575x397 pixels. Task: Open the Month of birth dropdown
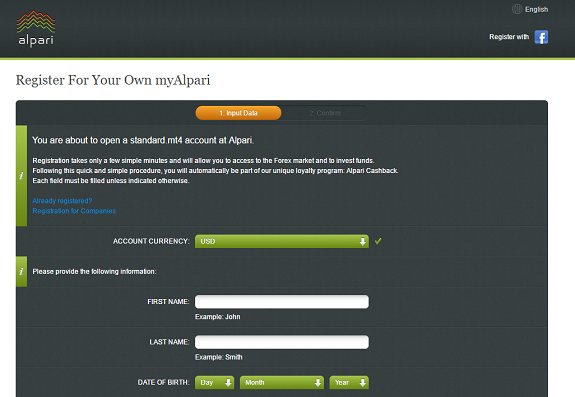[282, 382]
